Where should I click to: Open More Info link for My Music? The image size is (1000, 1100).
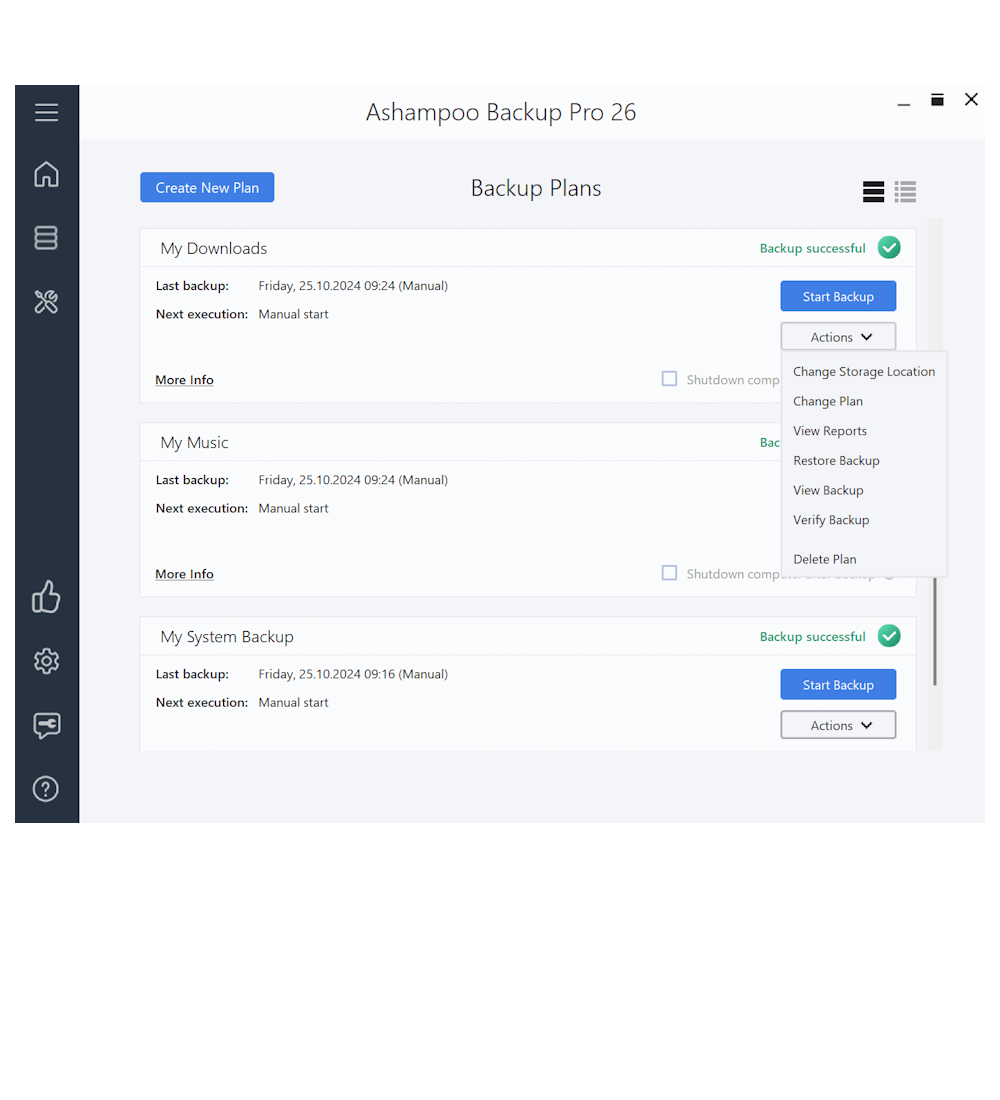pyautogui.click(x=184, y=574)
